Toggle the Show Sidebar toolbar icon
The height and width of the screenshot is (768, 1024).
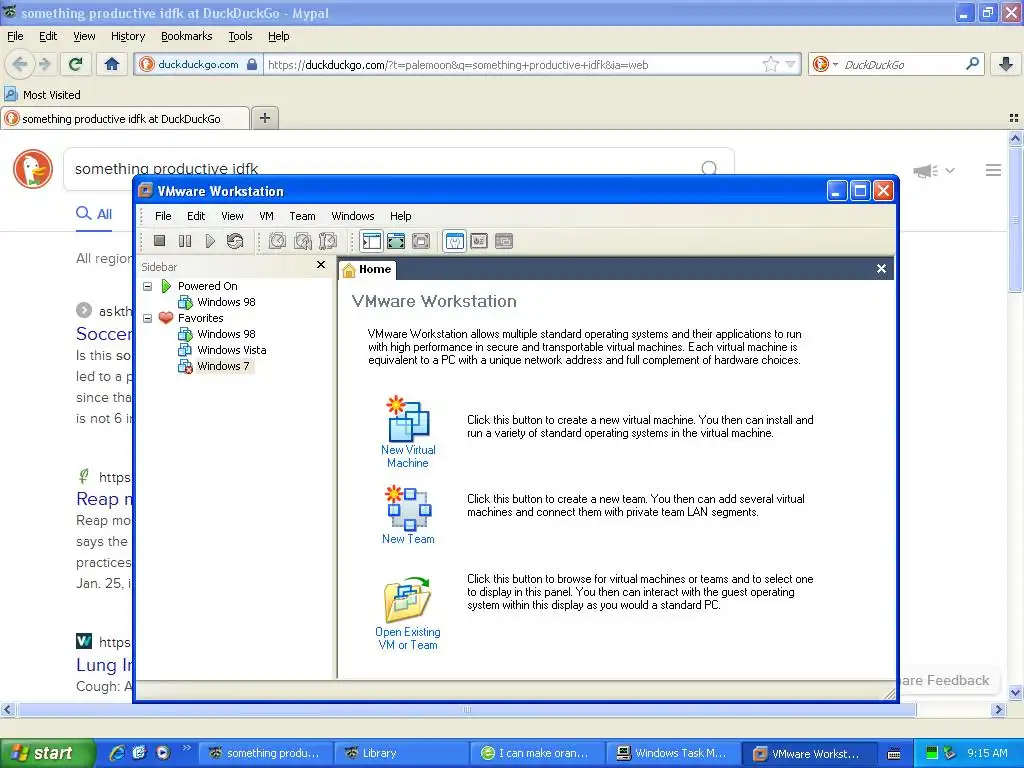[x=372, y=241]
